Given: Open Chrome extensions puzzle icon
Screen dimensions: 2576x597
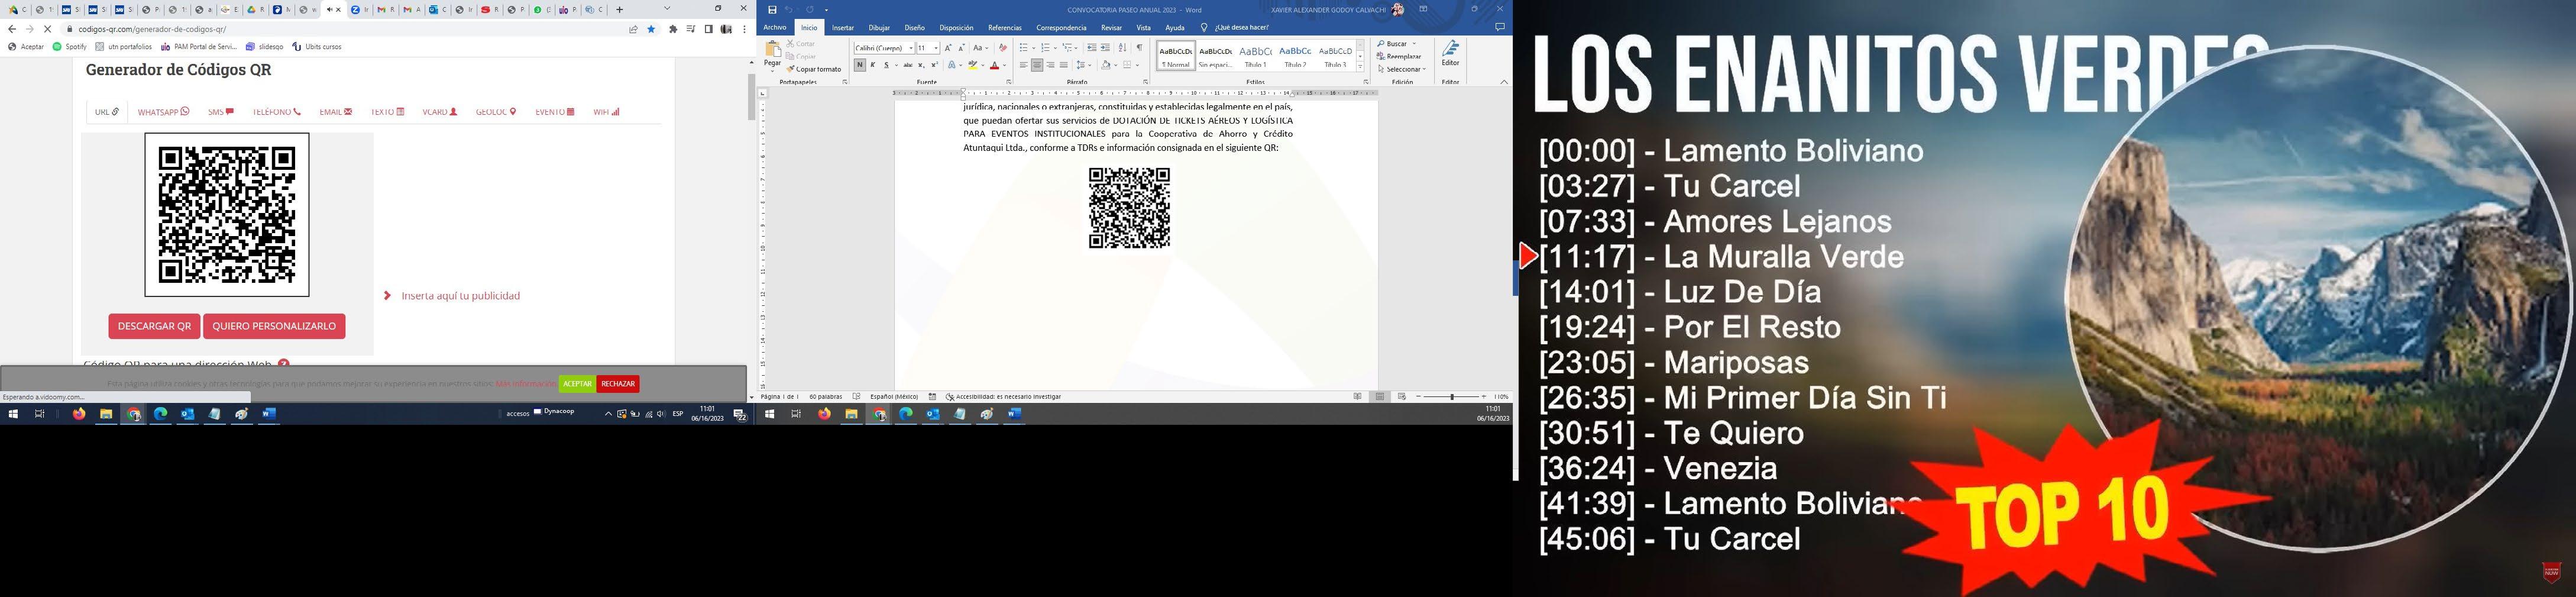Looking at the screenshot, I should pos(673,29).
